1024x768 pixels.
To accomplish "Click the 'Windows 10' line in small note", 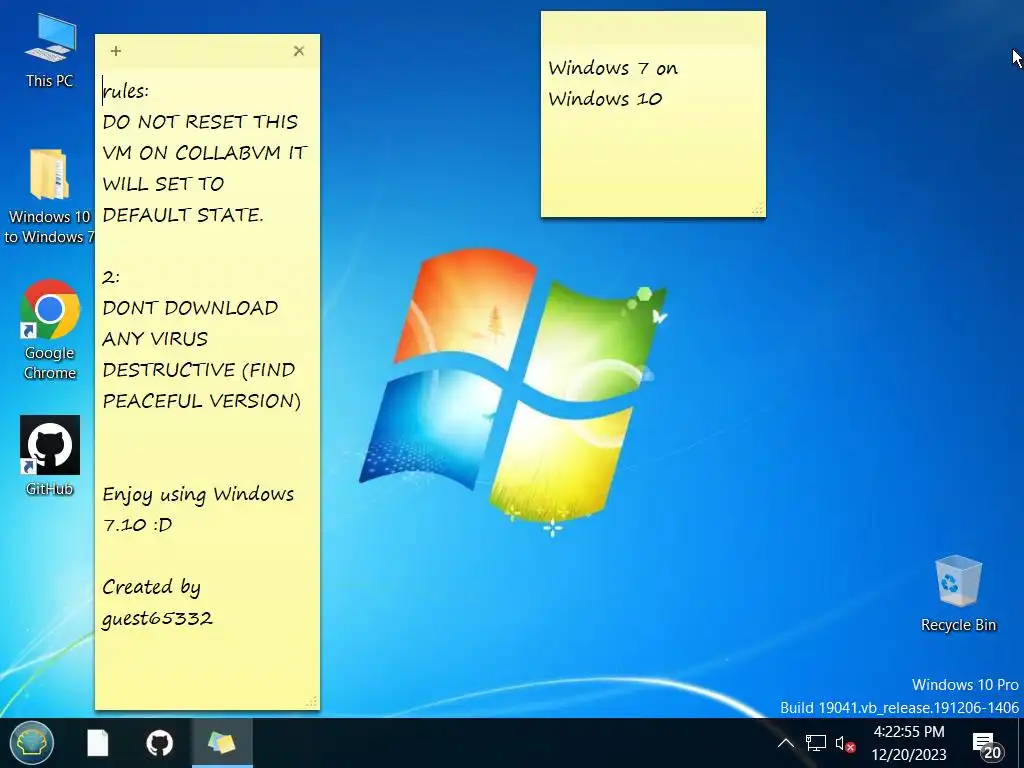I will coord(605,99).
